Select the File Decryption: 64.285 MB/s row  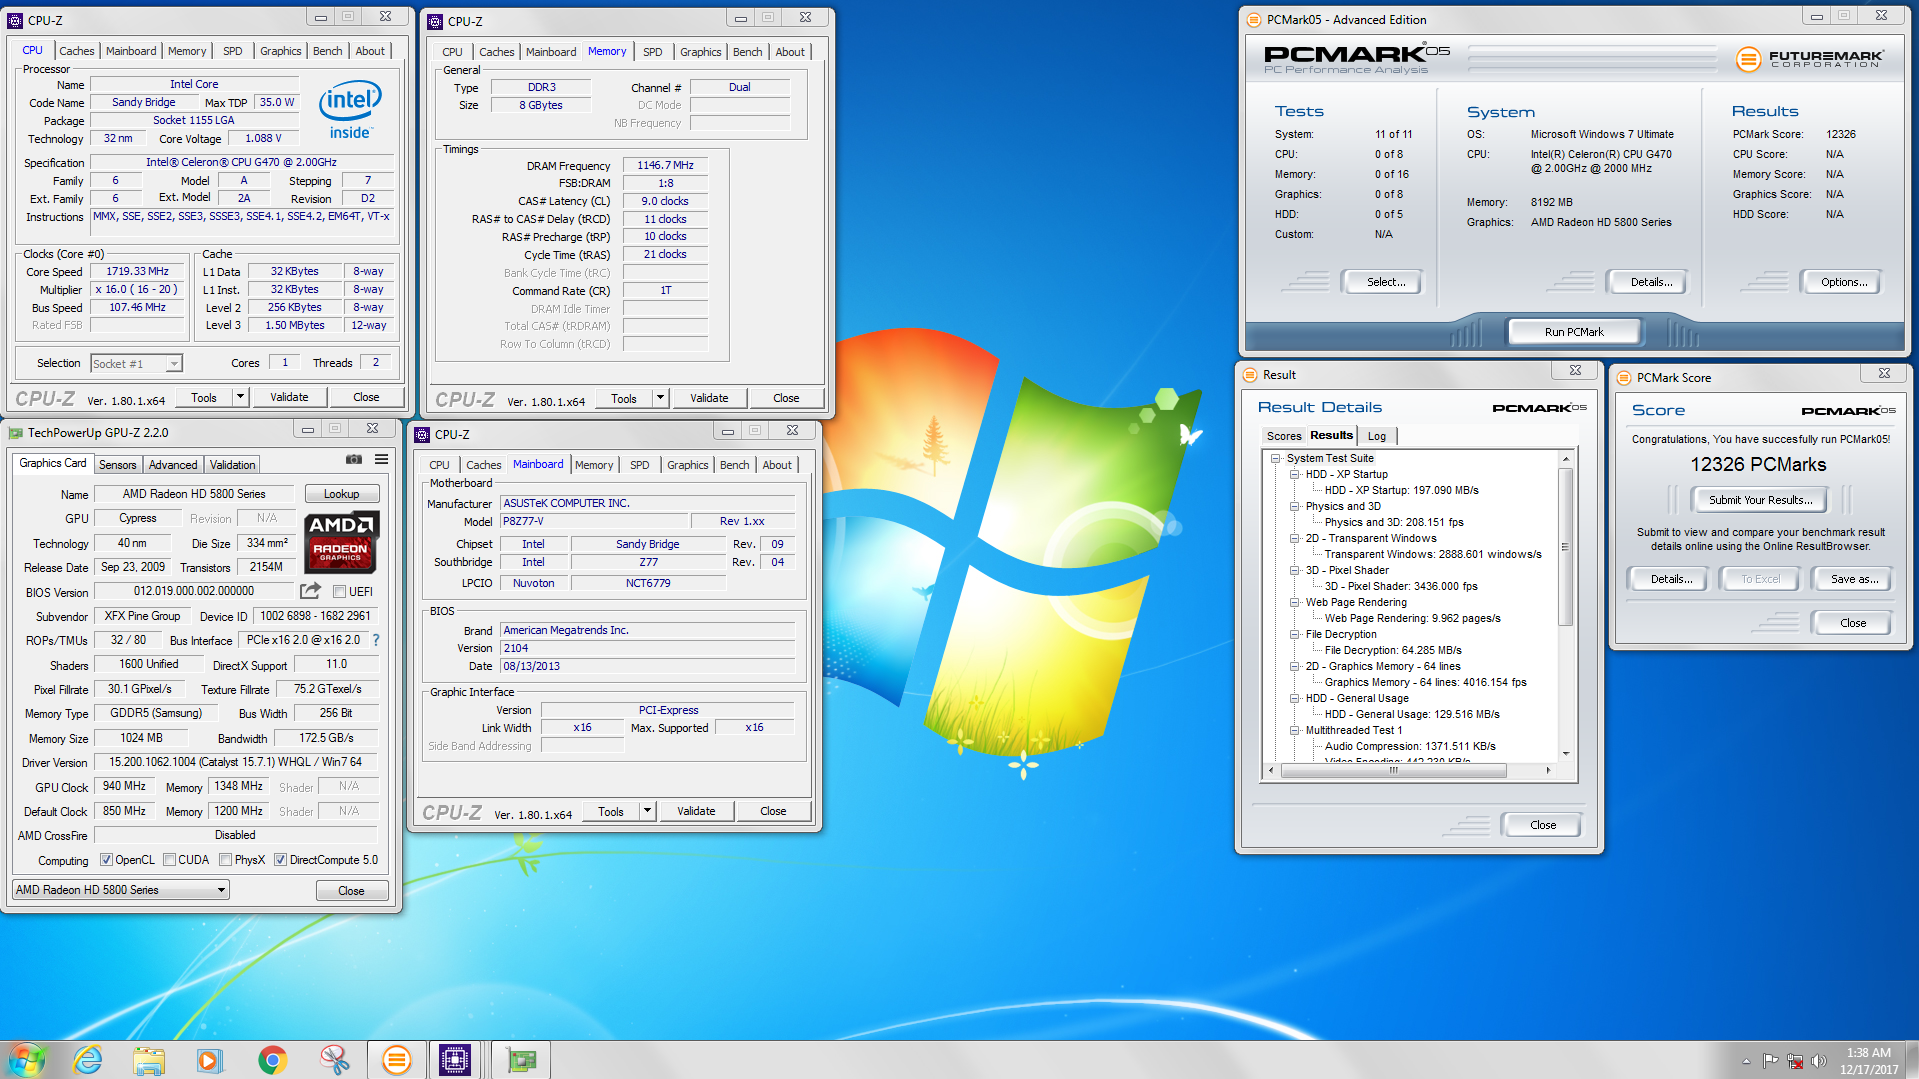1393,650
